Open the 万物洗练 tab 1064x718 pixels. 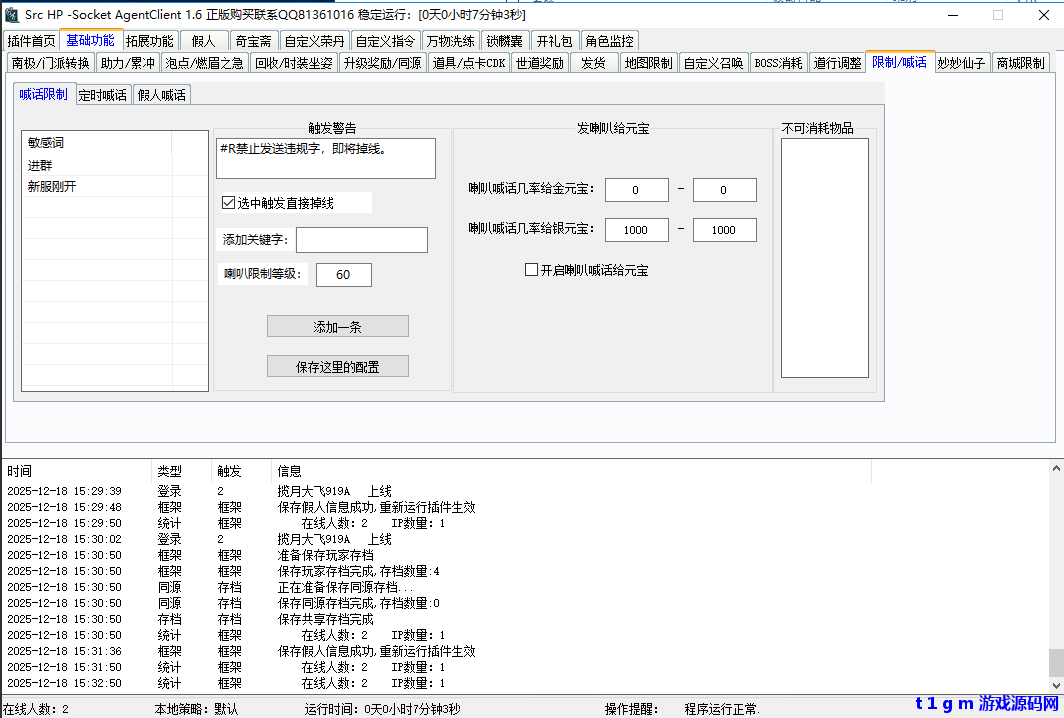pyautogui.click(x=450, y=40)
